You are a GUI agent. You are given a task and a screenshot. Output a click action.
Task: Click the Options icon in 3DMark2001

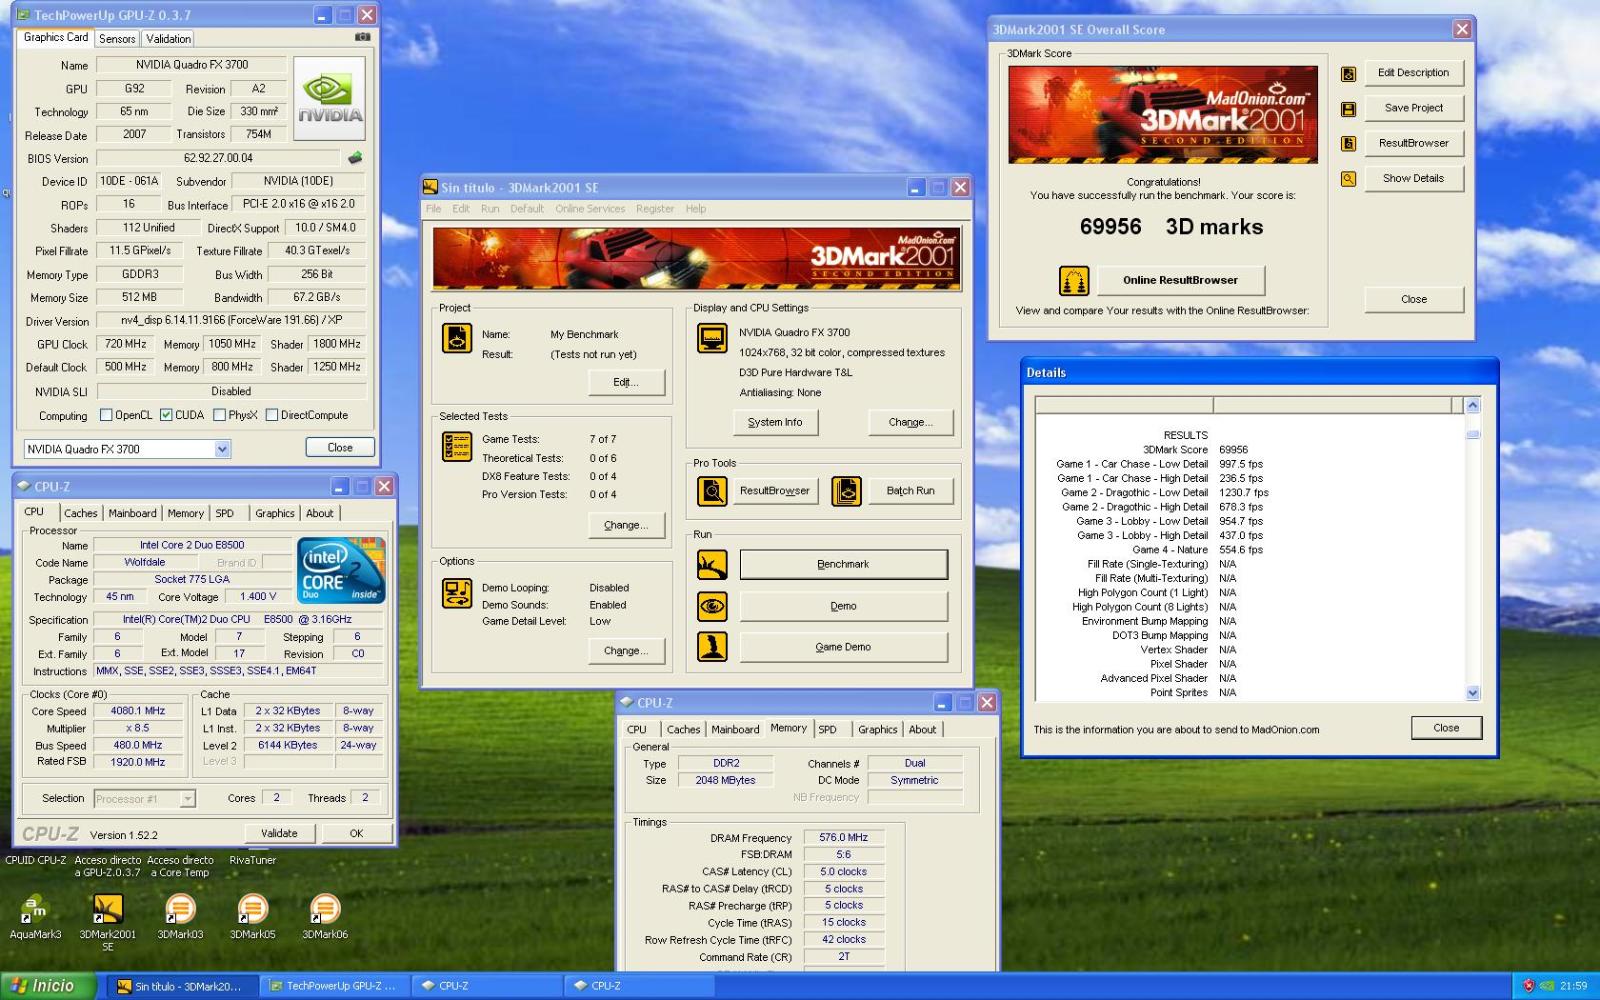pos(457,593)
